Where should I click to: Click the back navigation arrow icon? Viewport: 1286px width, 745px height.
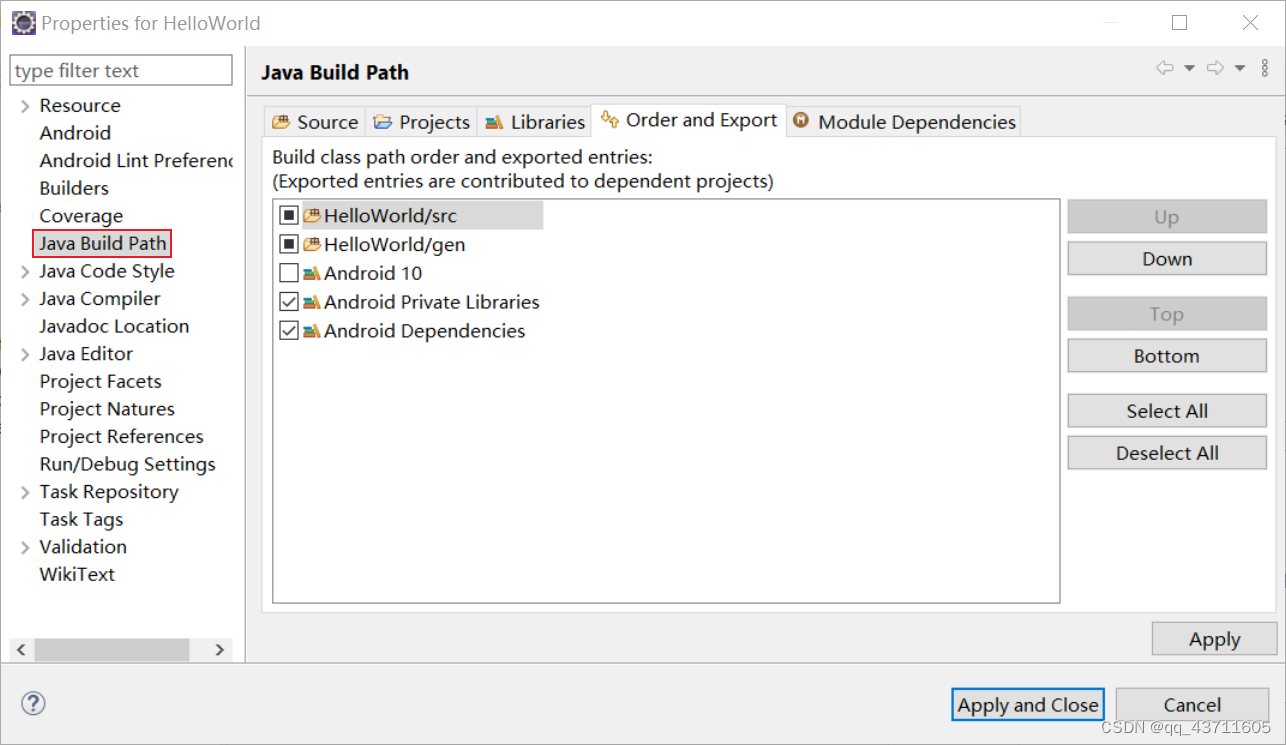(1164, 66)
